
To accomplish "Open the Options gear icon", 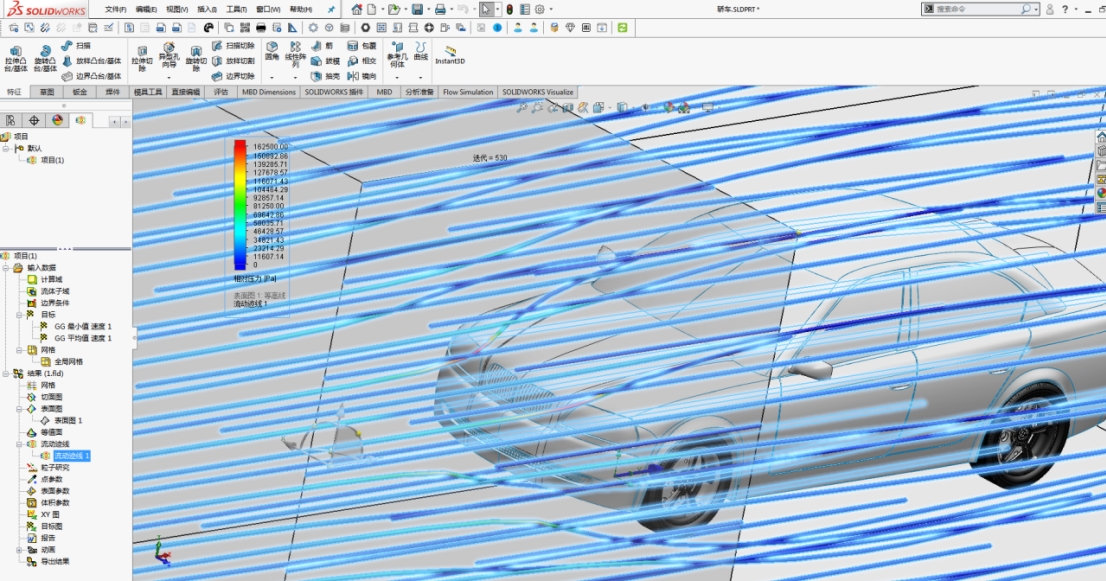I will 540,9.
